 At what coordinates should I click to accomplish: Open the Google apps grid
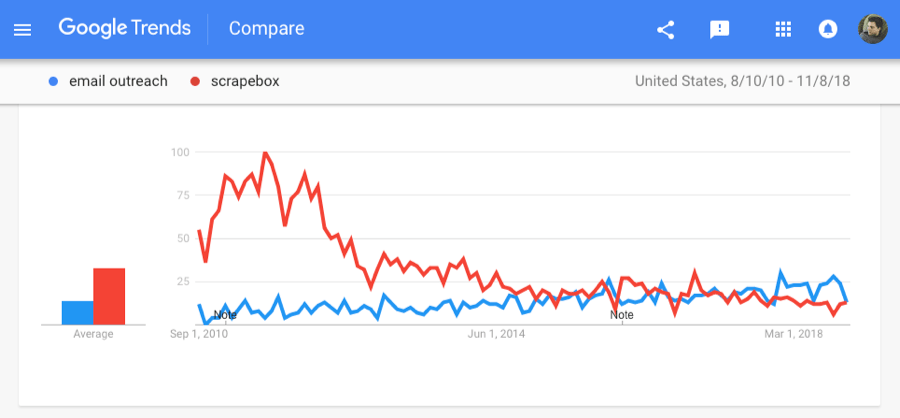click(x=783, y=29)
